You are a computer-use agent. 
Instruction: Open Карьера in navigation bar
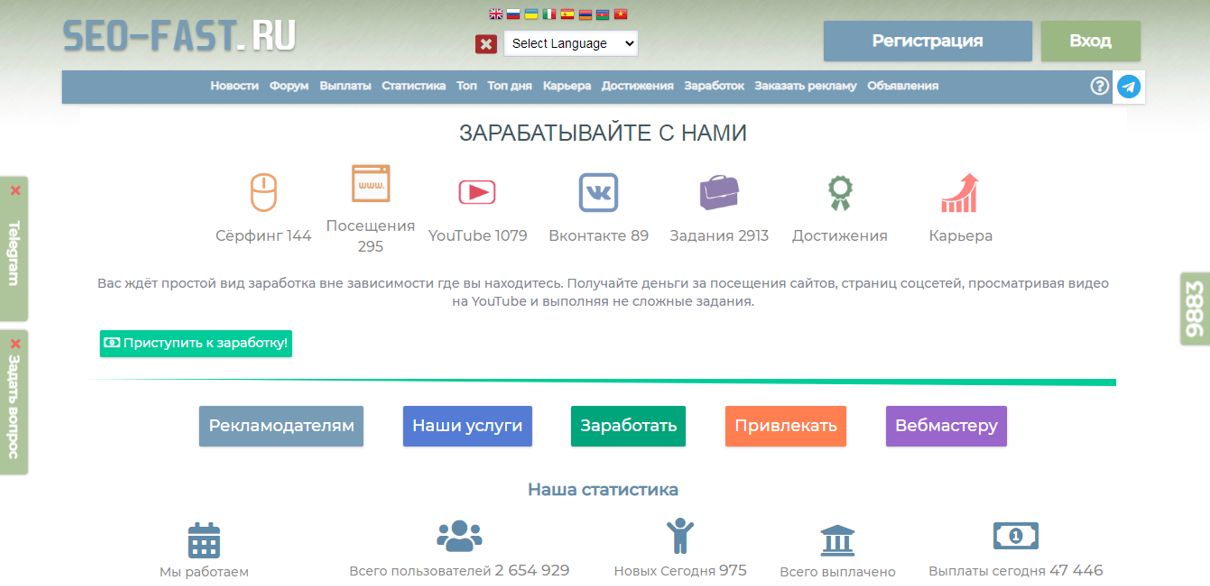(x=567, y=86)
